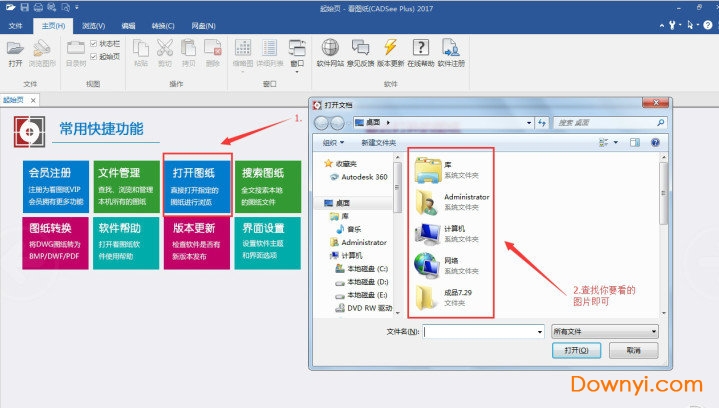Click the 拷贝 copy icon

188,48
